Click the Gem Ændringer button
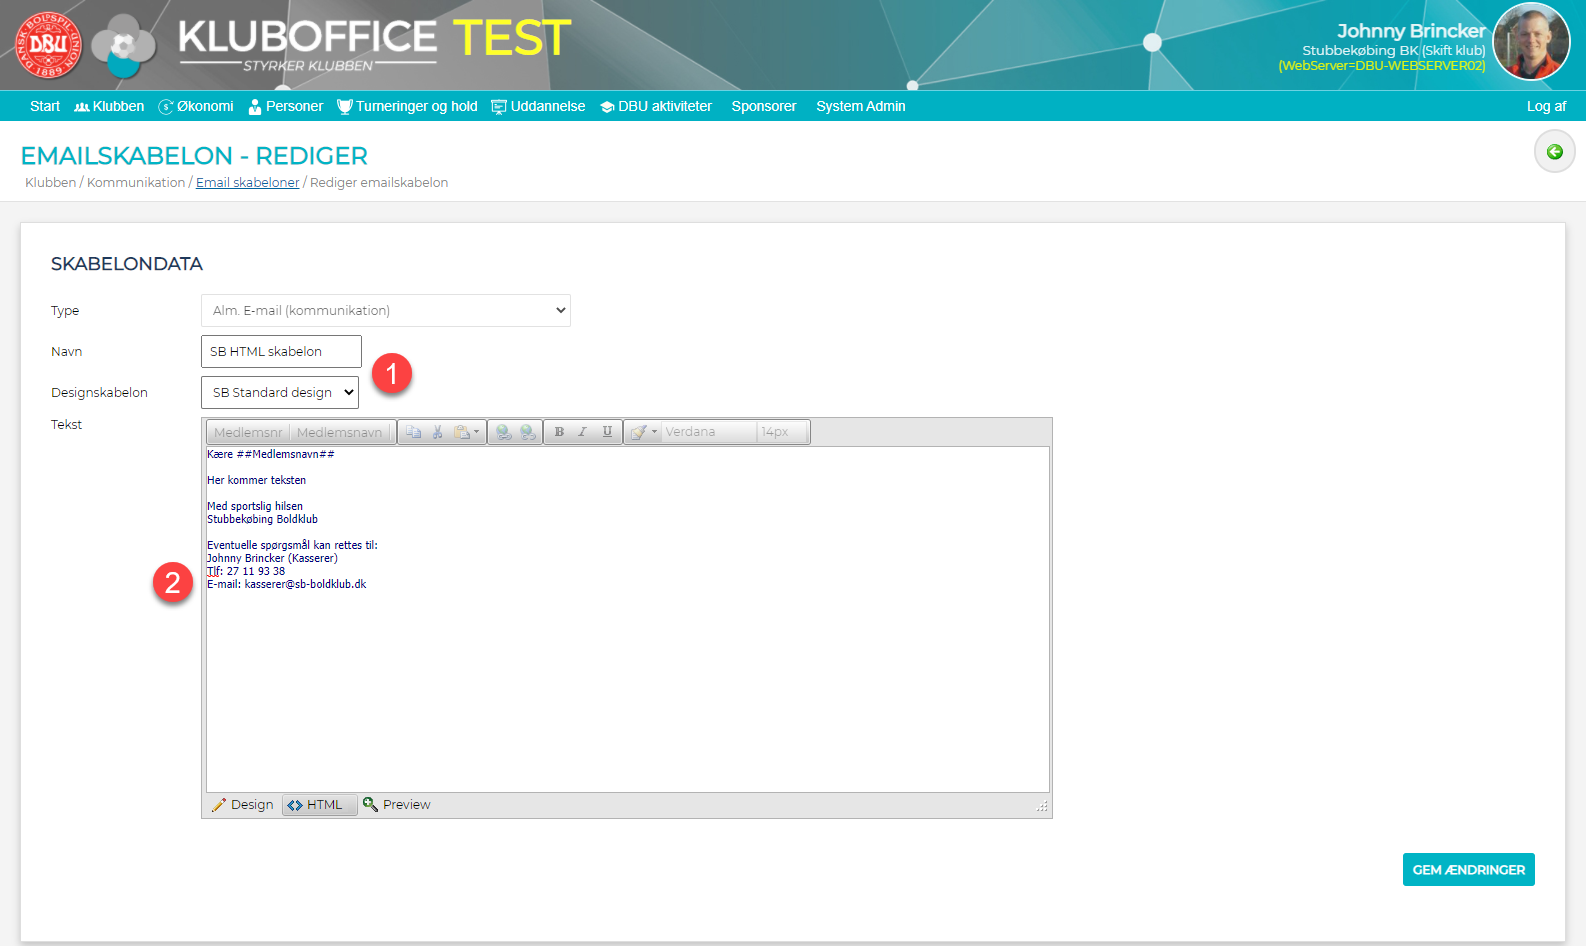Viewport: 1586px width, 946px height. (x=1468, y=870)
